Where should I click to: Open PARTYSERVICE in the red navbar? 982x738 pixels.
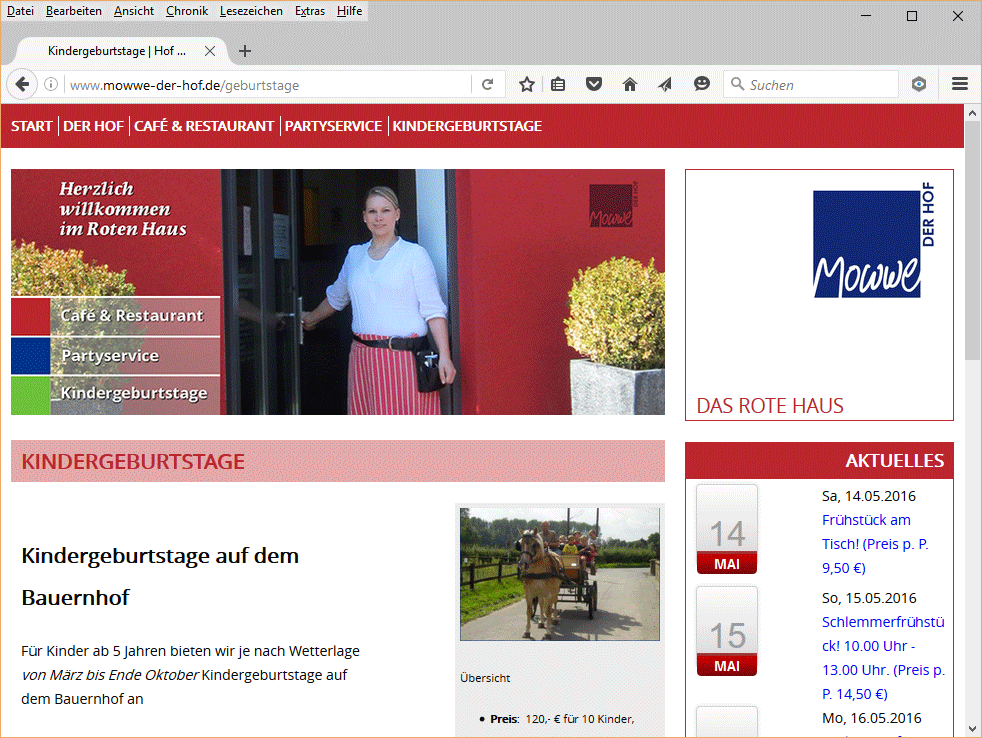[333, 126]
